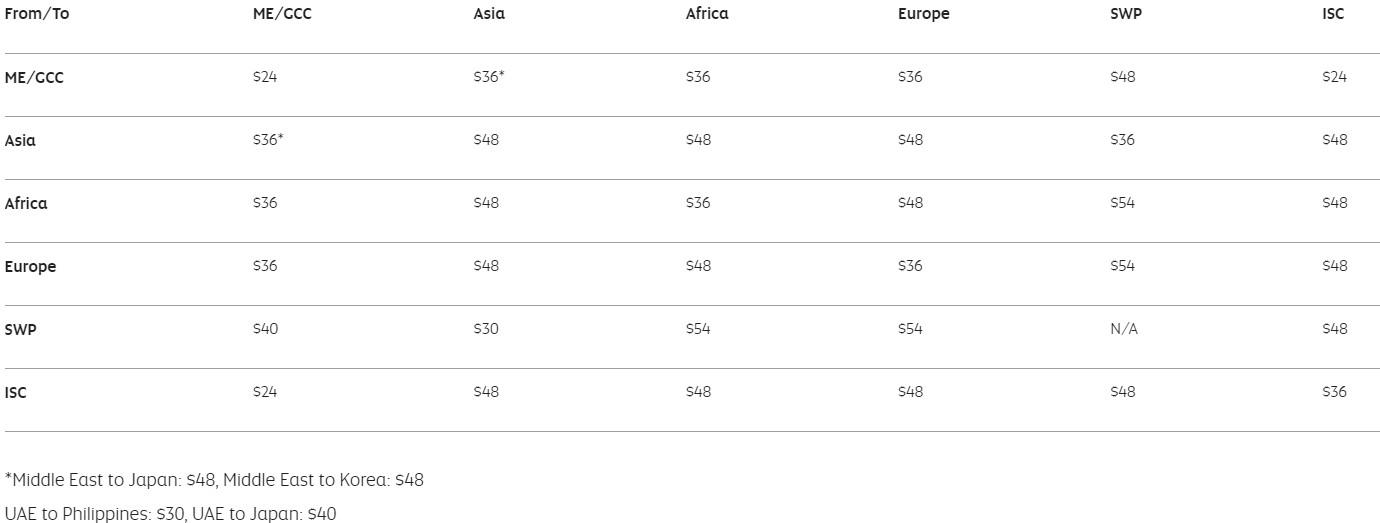Click the $36* price in Asia row
This screenshot has height=523, width=1380.
point(268,140)
